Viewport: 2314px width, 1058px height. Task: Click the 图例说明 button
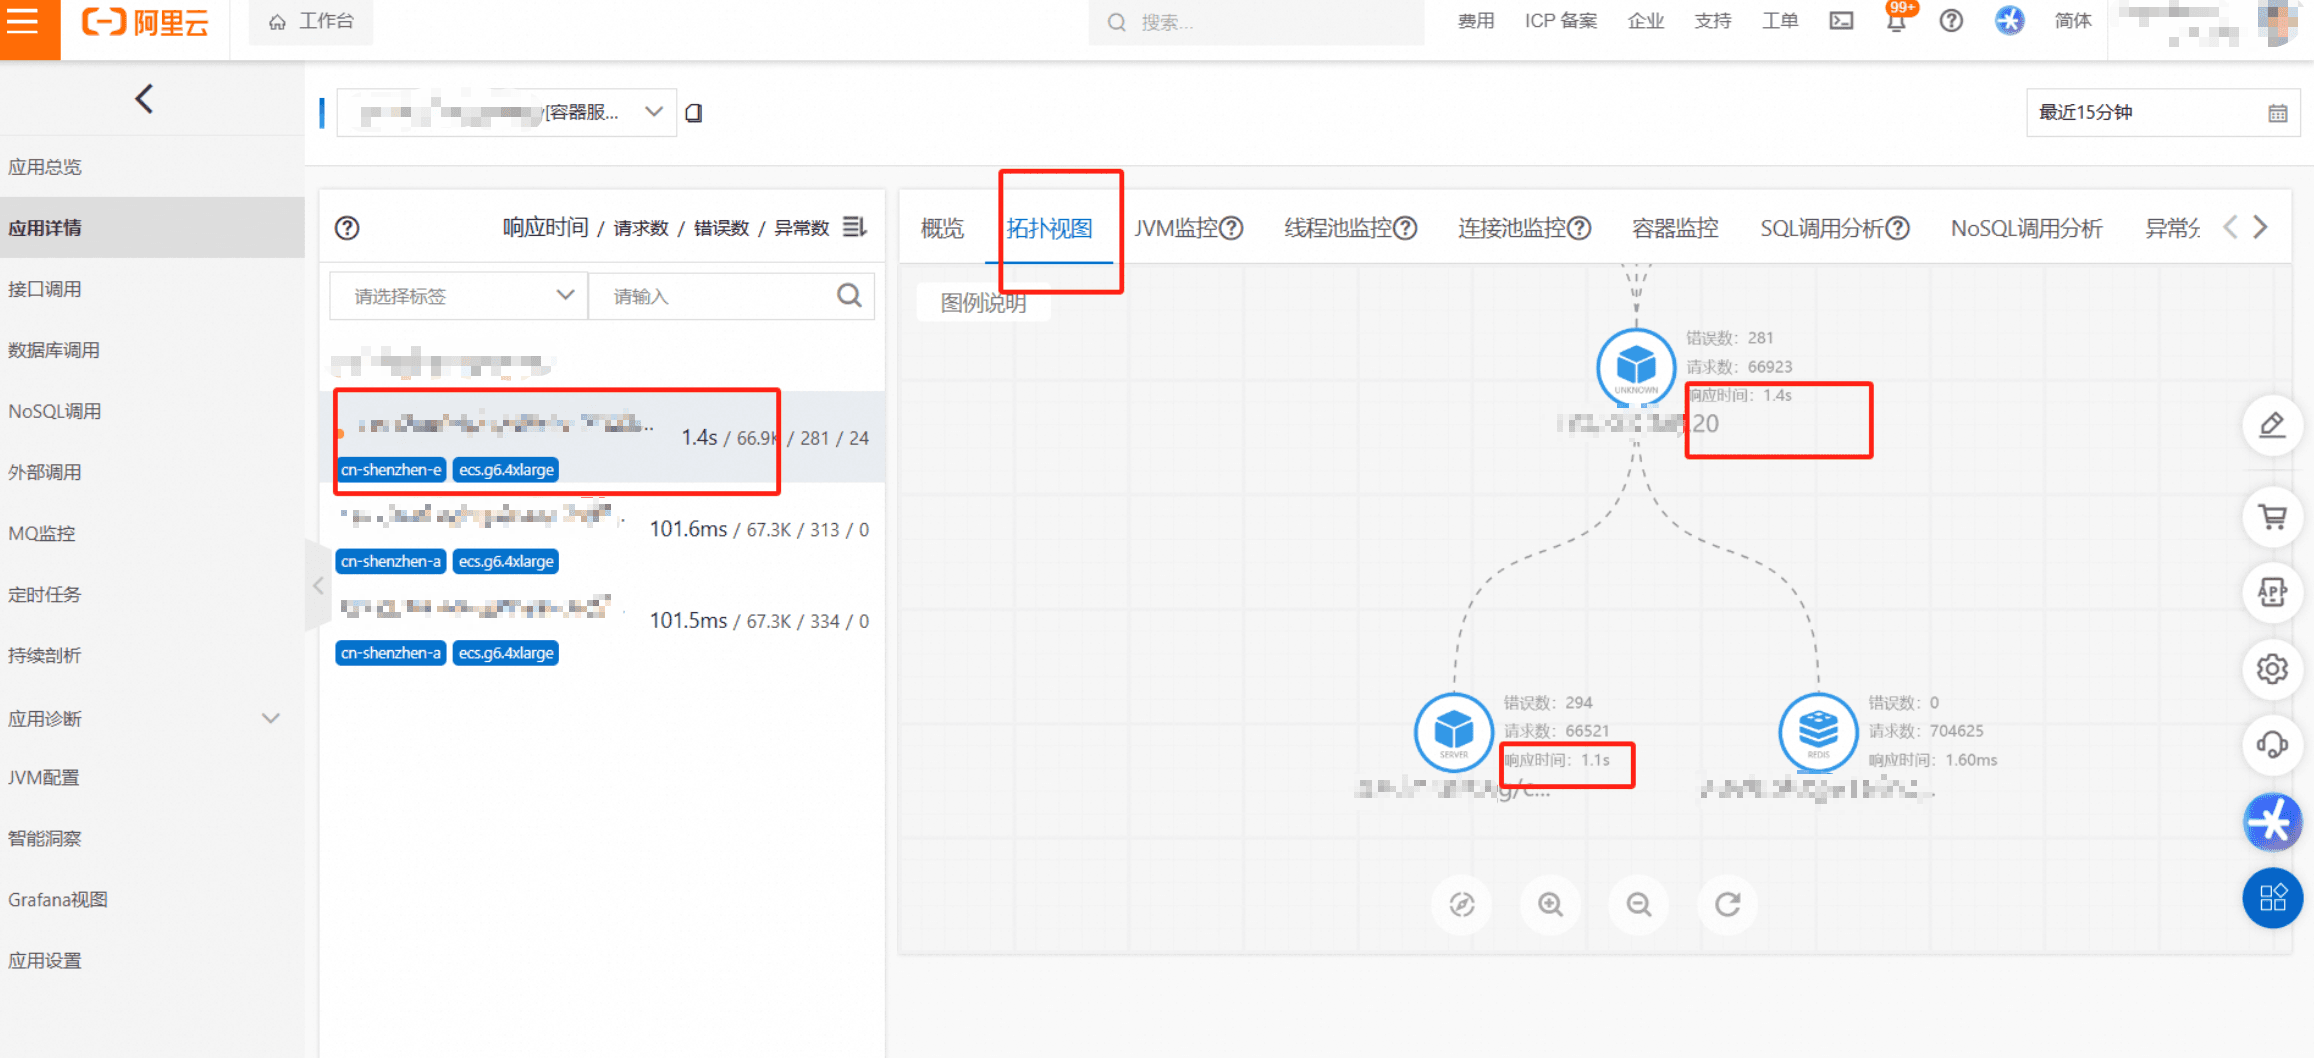tap(983, 303)
